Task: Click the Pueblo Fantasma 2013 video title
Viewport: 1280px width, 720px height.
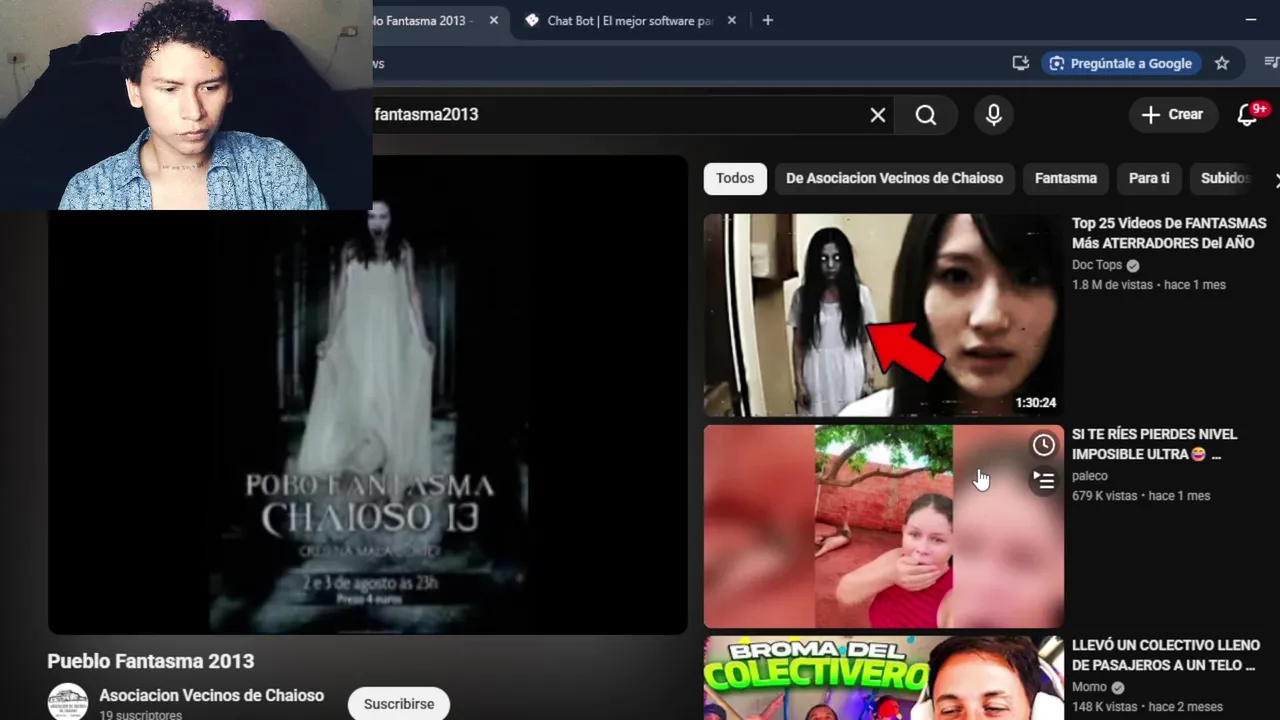Action: pos(151,661)
